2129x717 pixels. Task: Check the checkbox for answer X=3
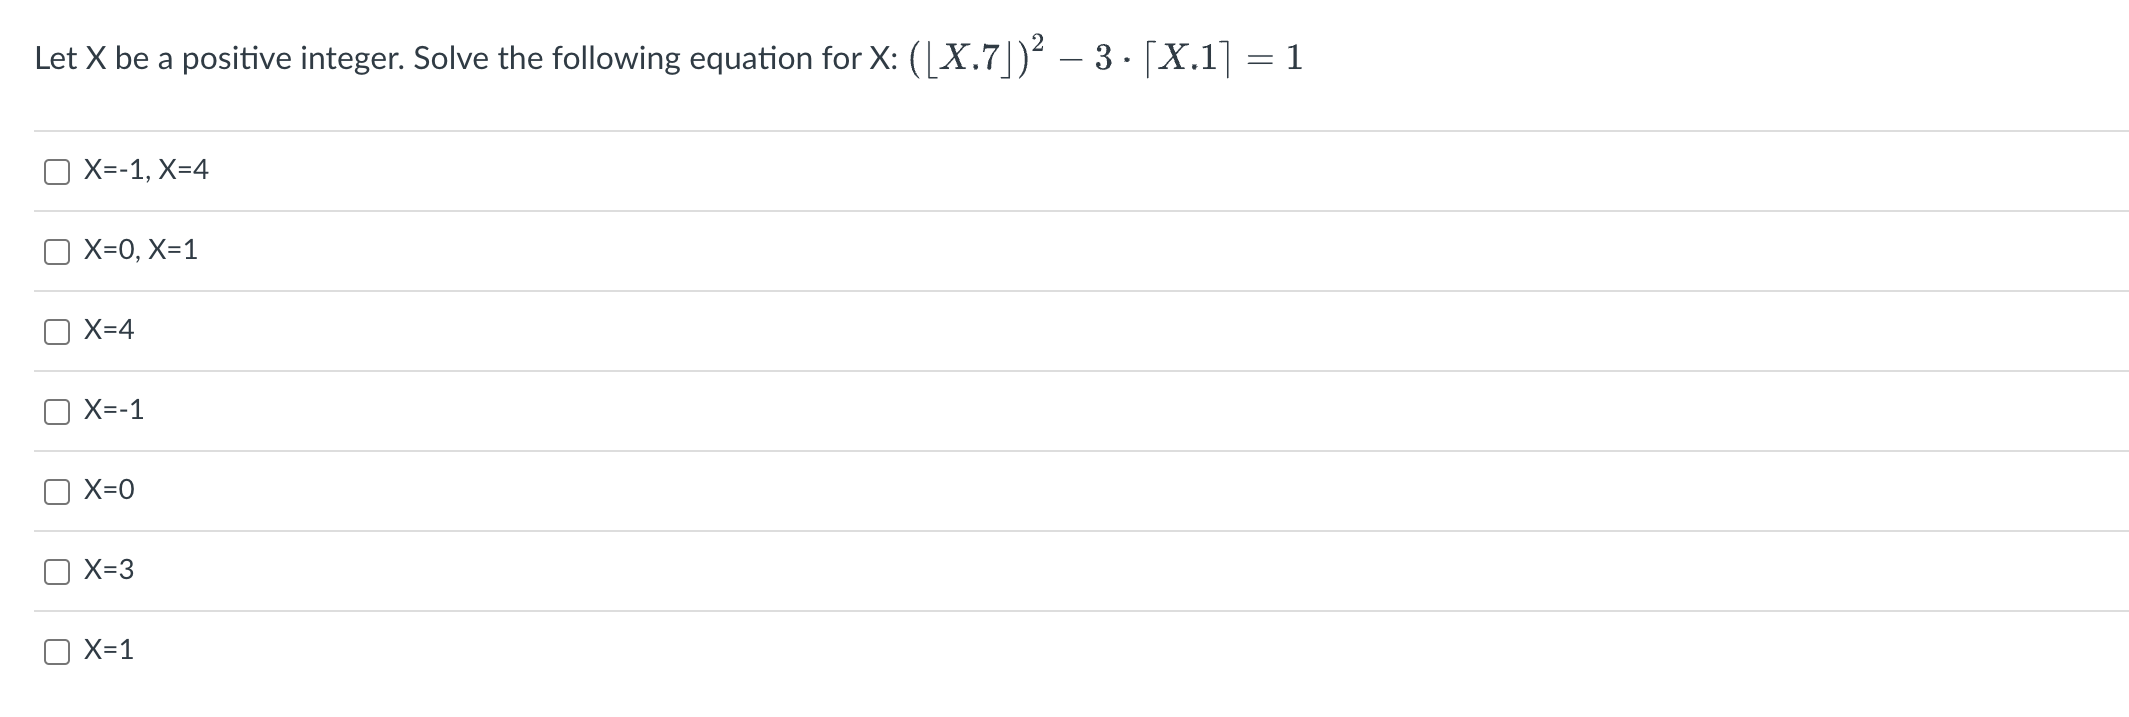click(57, 570)
